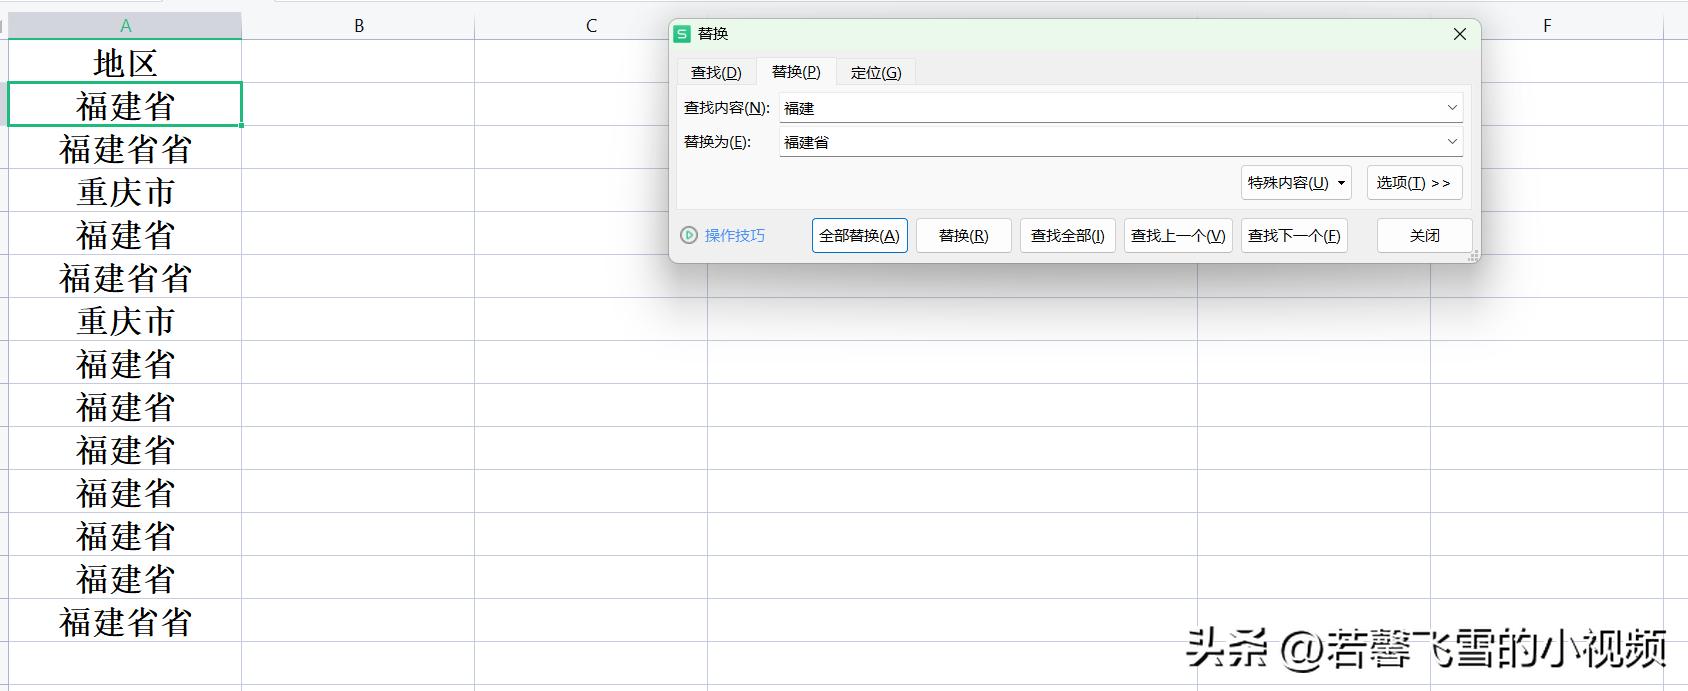Expand the 替换为 history dropdown
This screenshot has height=691, width=1688.
(1452, 142)
